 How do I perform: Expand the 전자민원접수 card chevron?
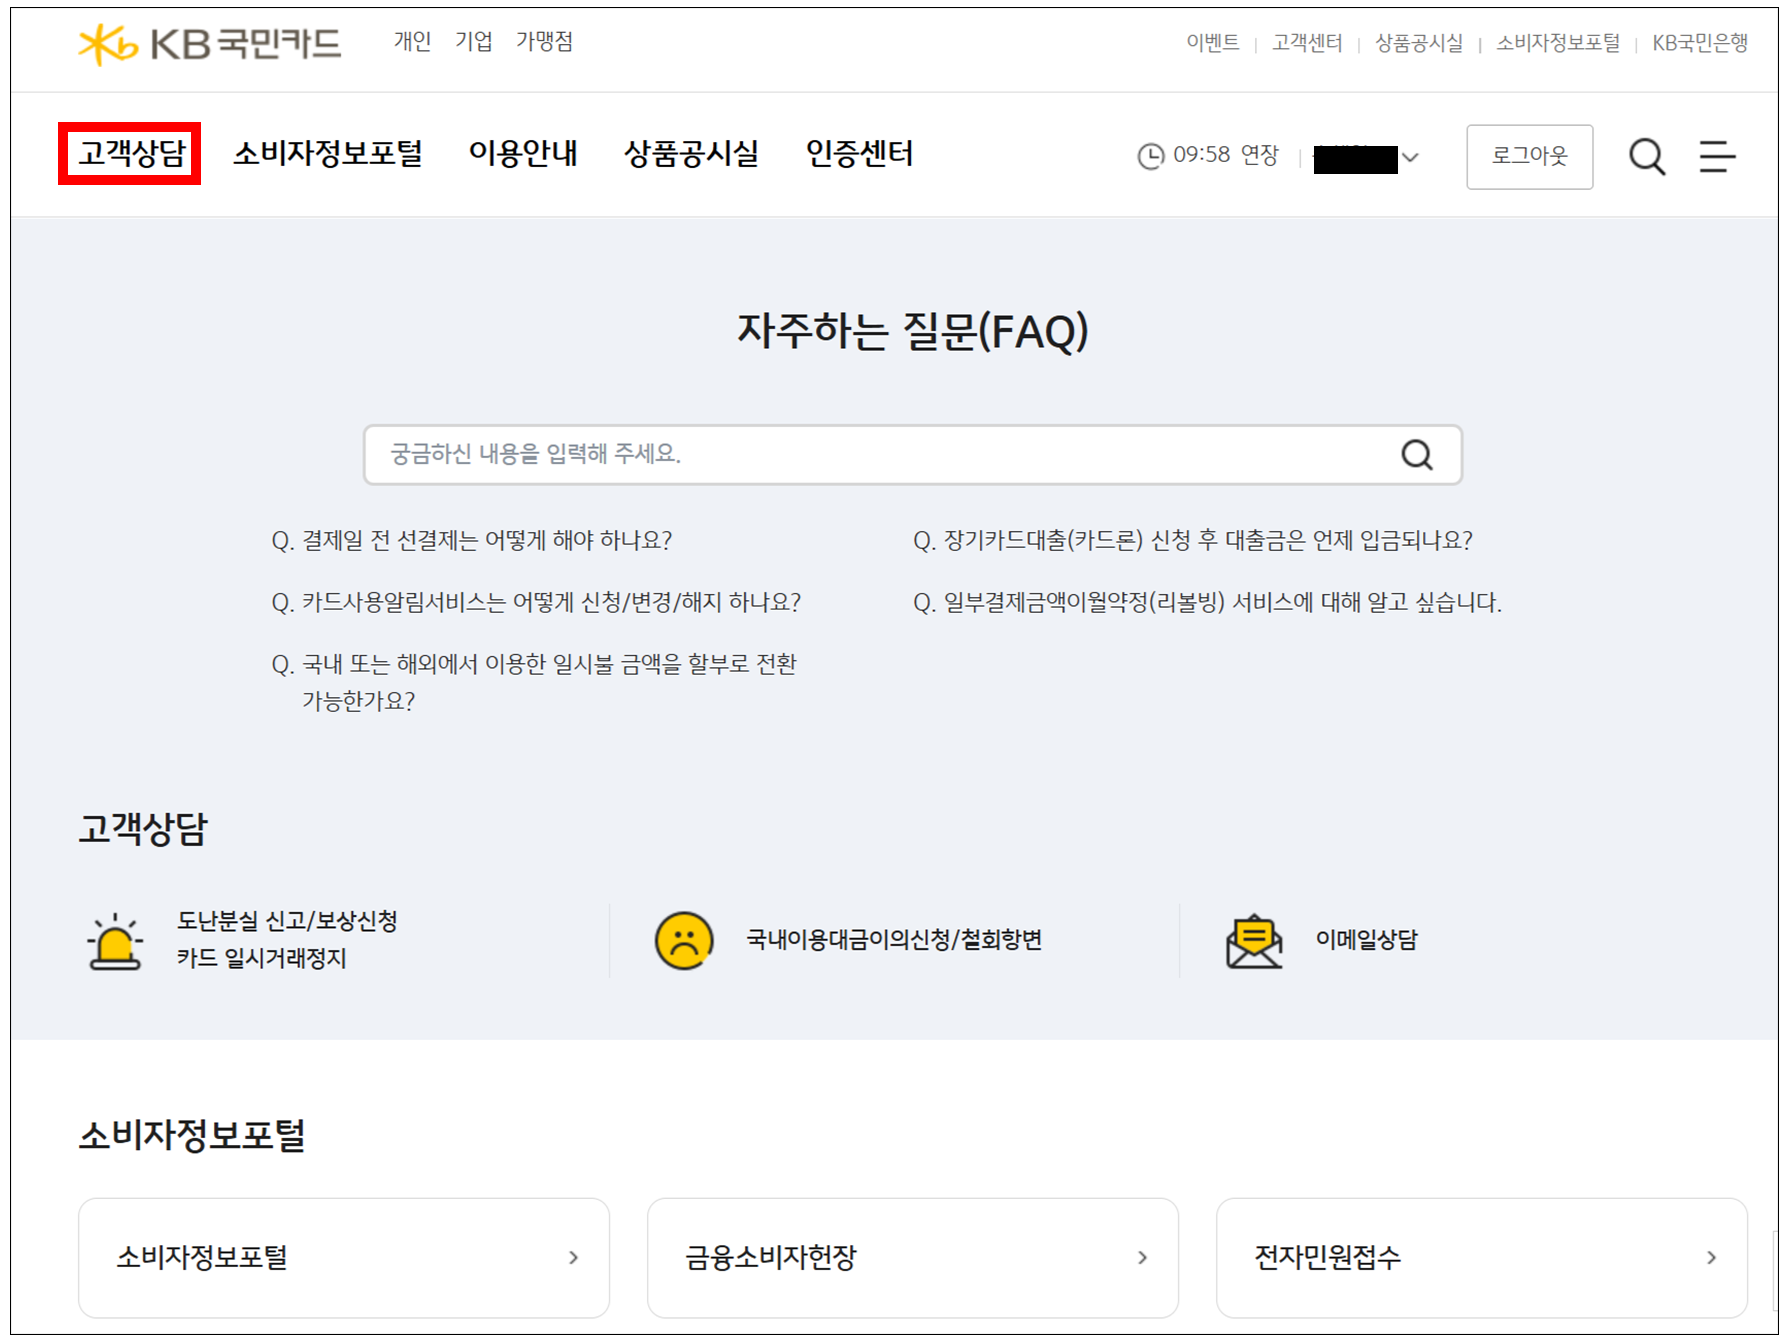tap(1711, 1258)
